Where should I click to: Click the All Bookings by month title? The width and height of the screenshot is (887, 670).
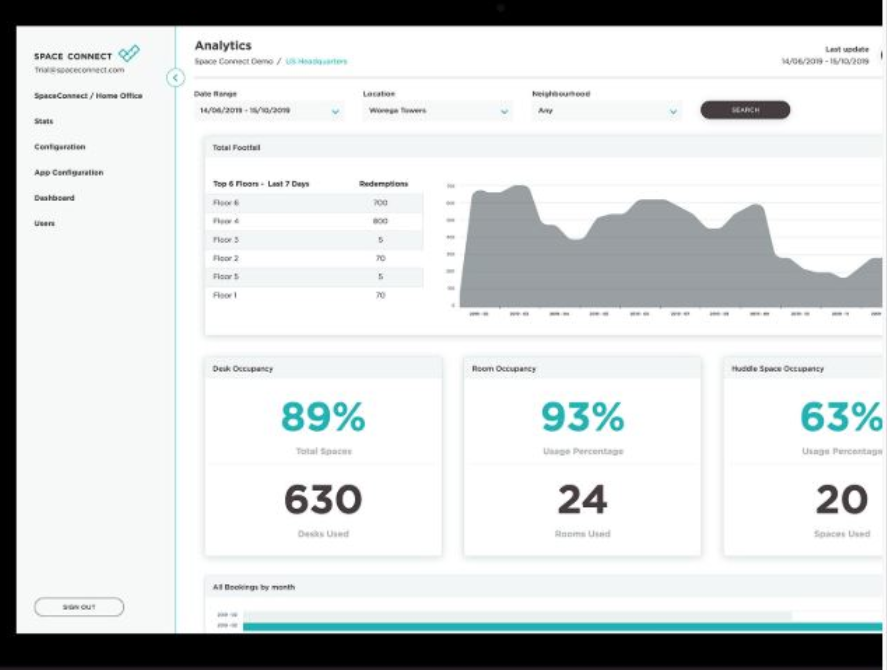(x=253, y=587)
